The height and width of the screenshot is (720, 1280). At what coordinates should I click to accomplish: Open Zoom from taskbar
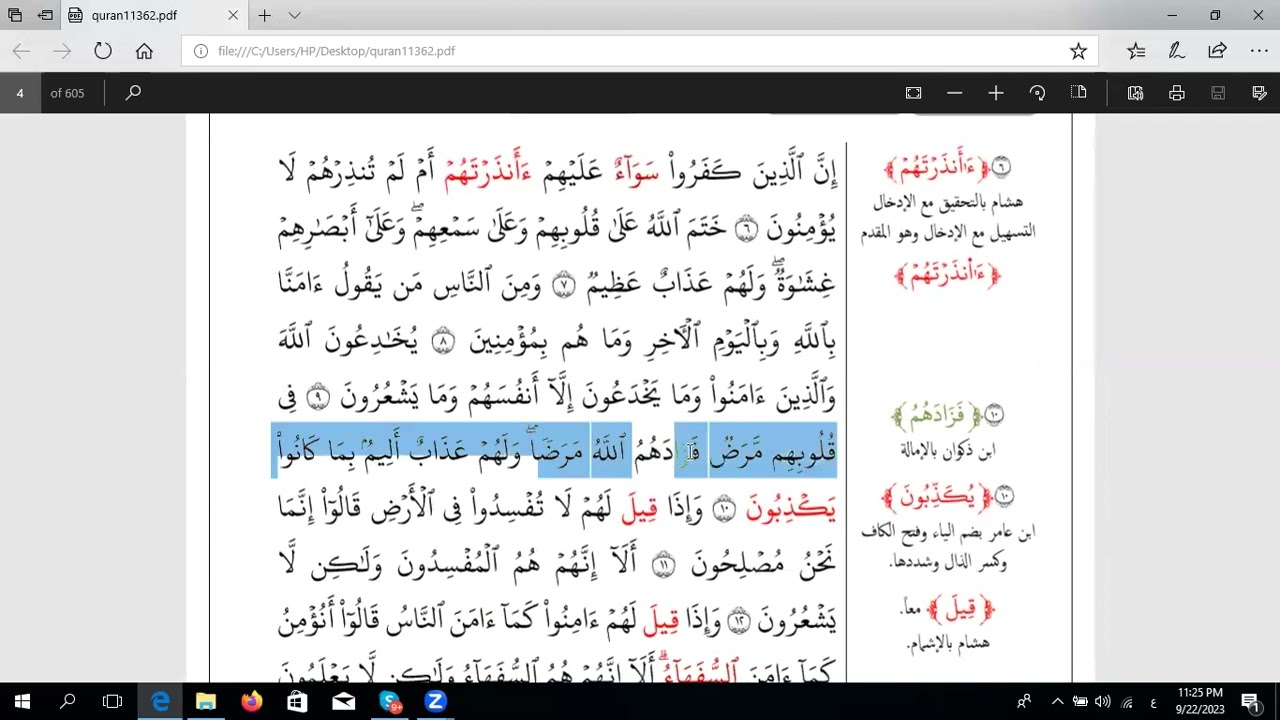pos(435,702)
